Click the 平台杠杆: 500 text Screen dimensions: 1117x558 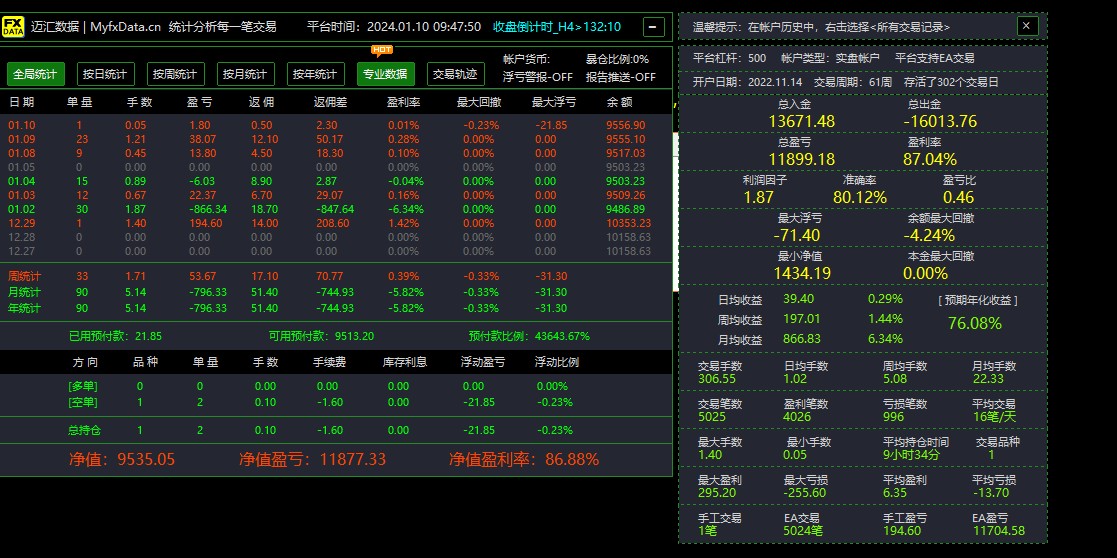[729, 58]
